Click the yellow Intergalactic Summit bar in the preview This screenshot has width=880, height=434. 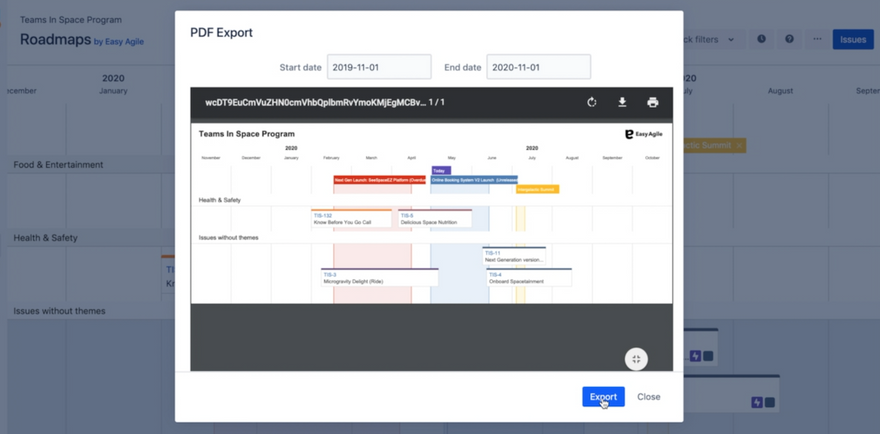(538, 190)
